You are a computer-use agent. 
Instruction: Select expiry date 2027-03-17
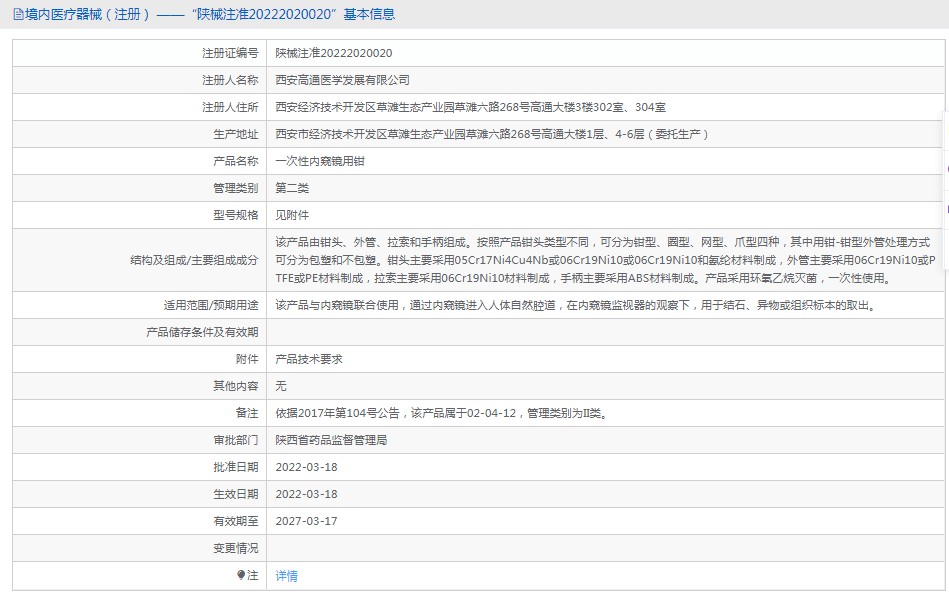[x=306, y=521]
